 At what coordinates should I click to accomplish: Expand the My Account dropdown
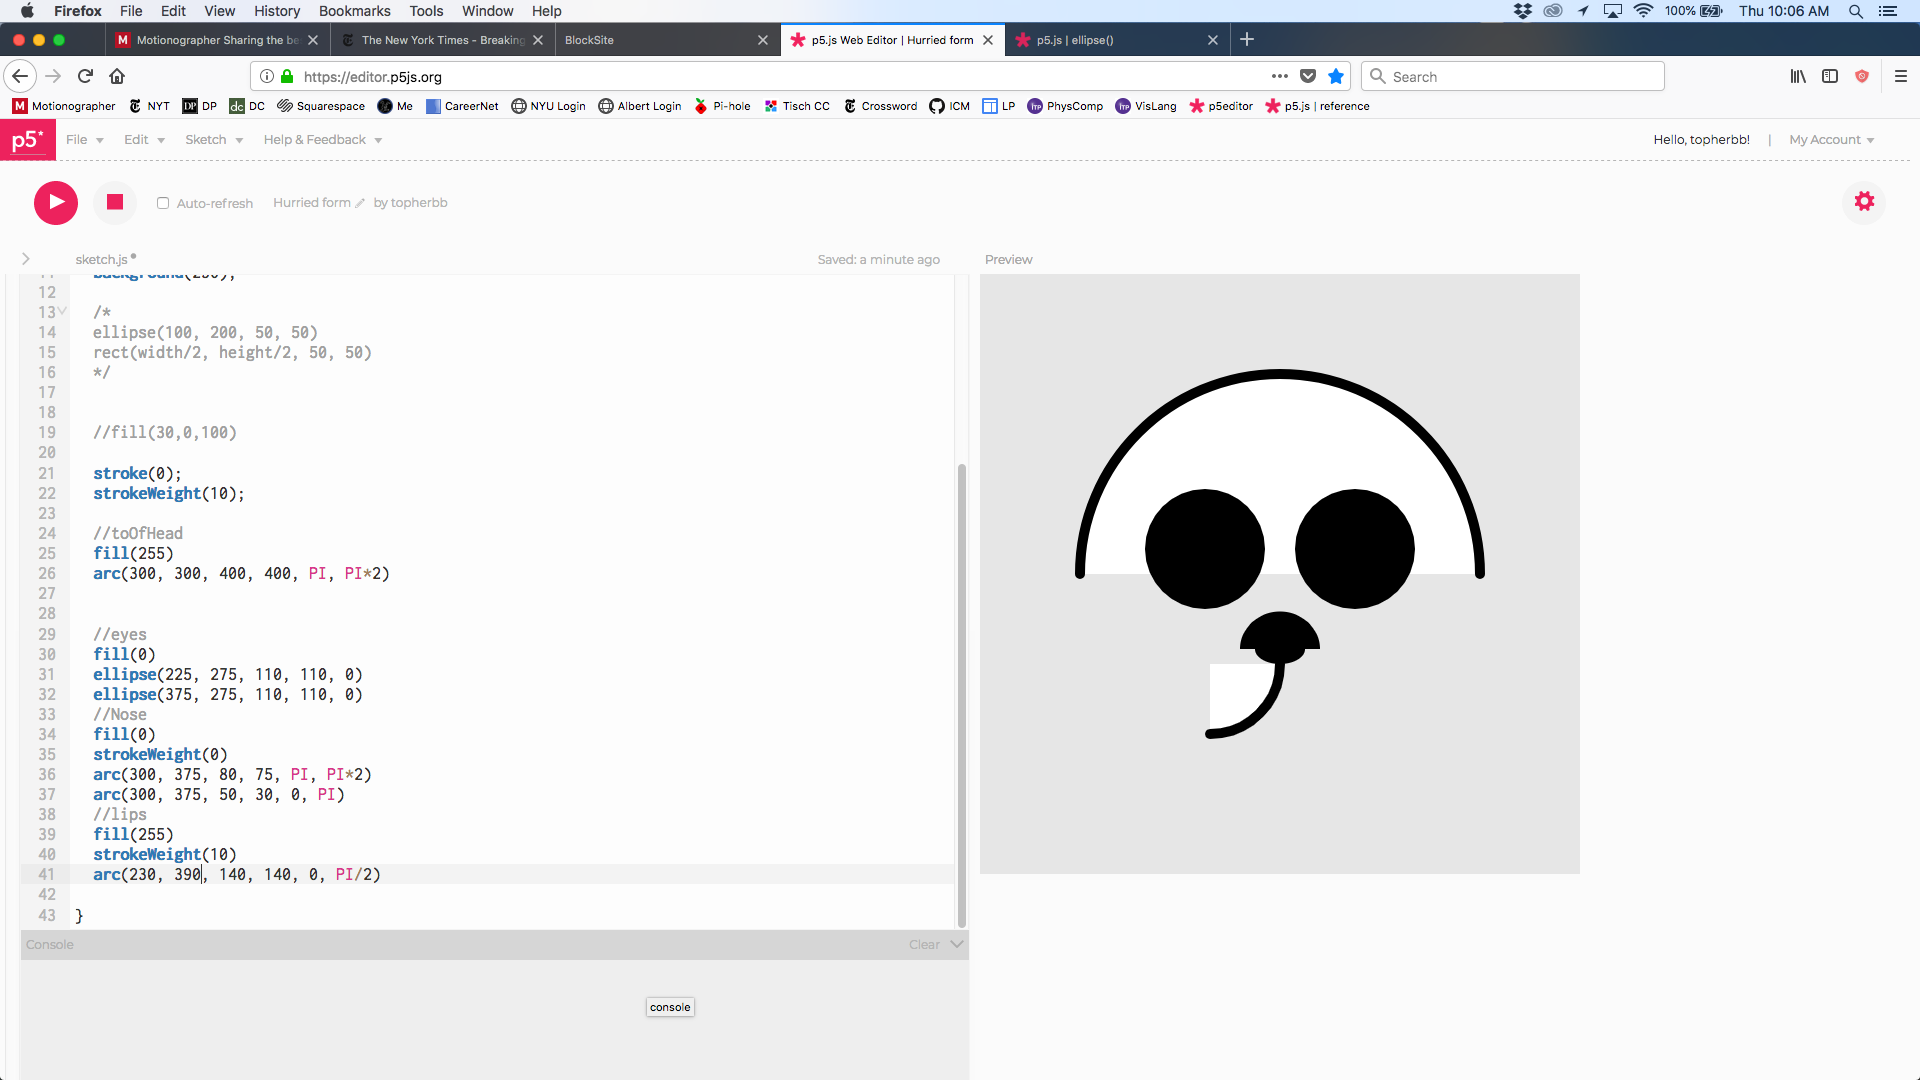[1832, 140]
